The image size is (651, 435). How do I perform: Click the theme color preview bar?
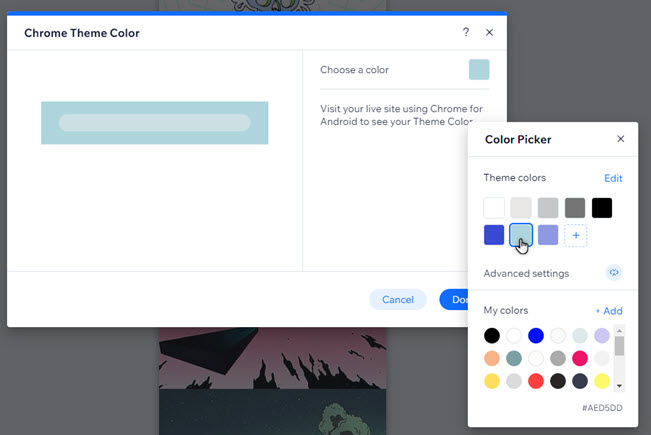[x=154, y=123]
